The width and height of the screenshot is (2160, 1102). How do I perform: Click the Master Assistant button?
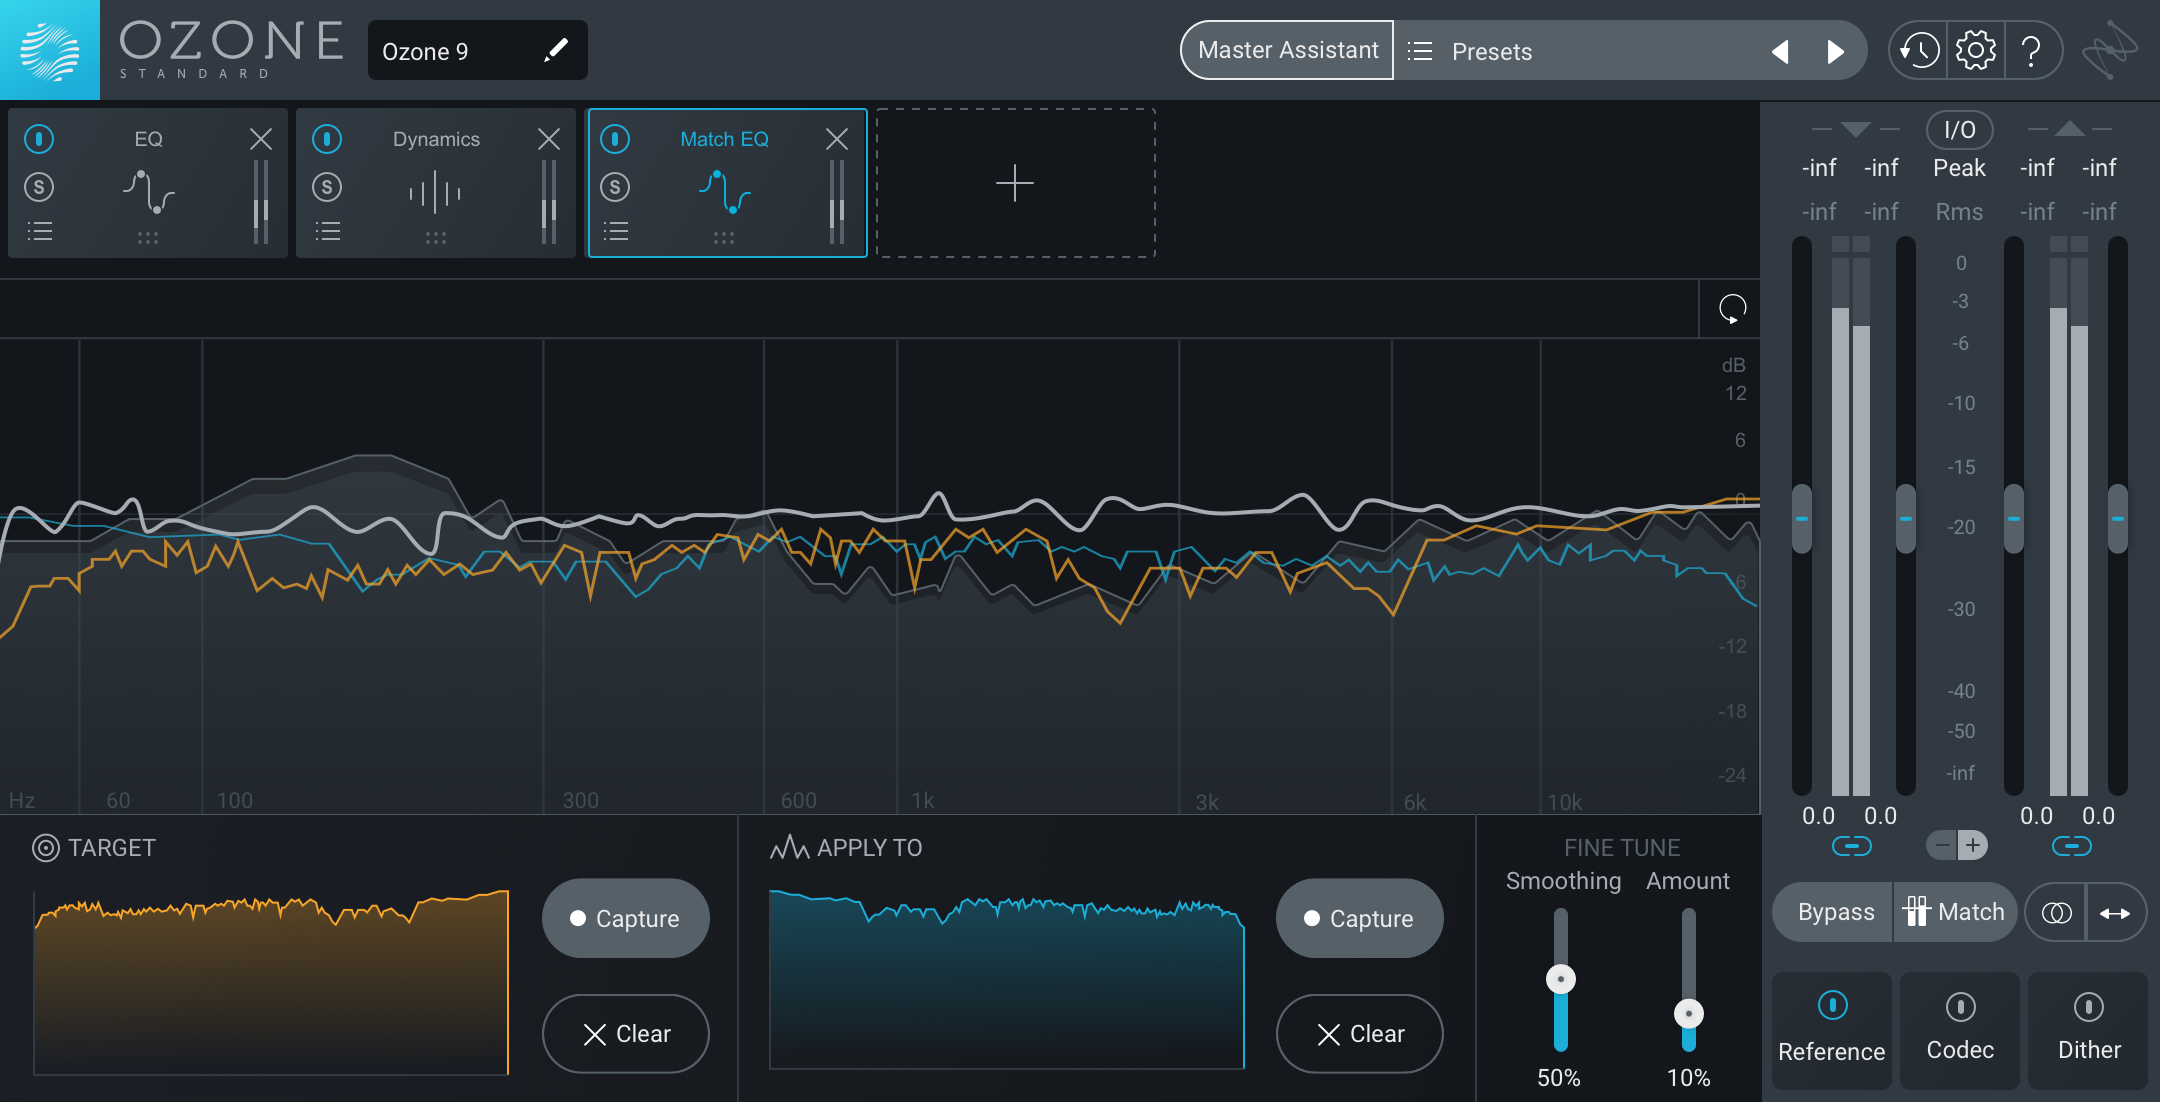(1287, 50)
